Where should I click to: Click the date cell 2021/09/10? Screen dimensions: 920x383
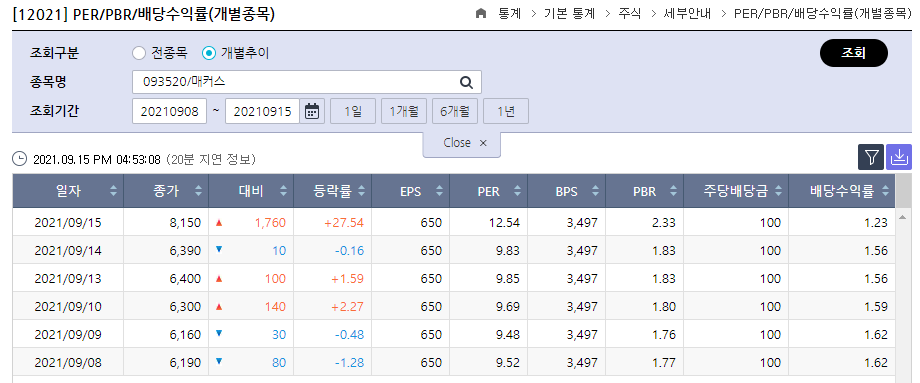click(68, 307)
